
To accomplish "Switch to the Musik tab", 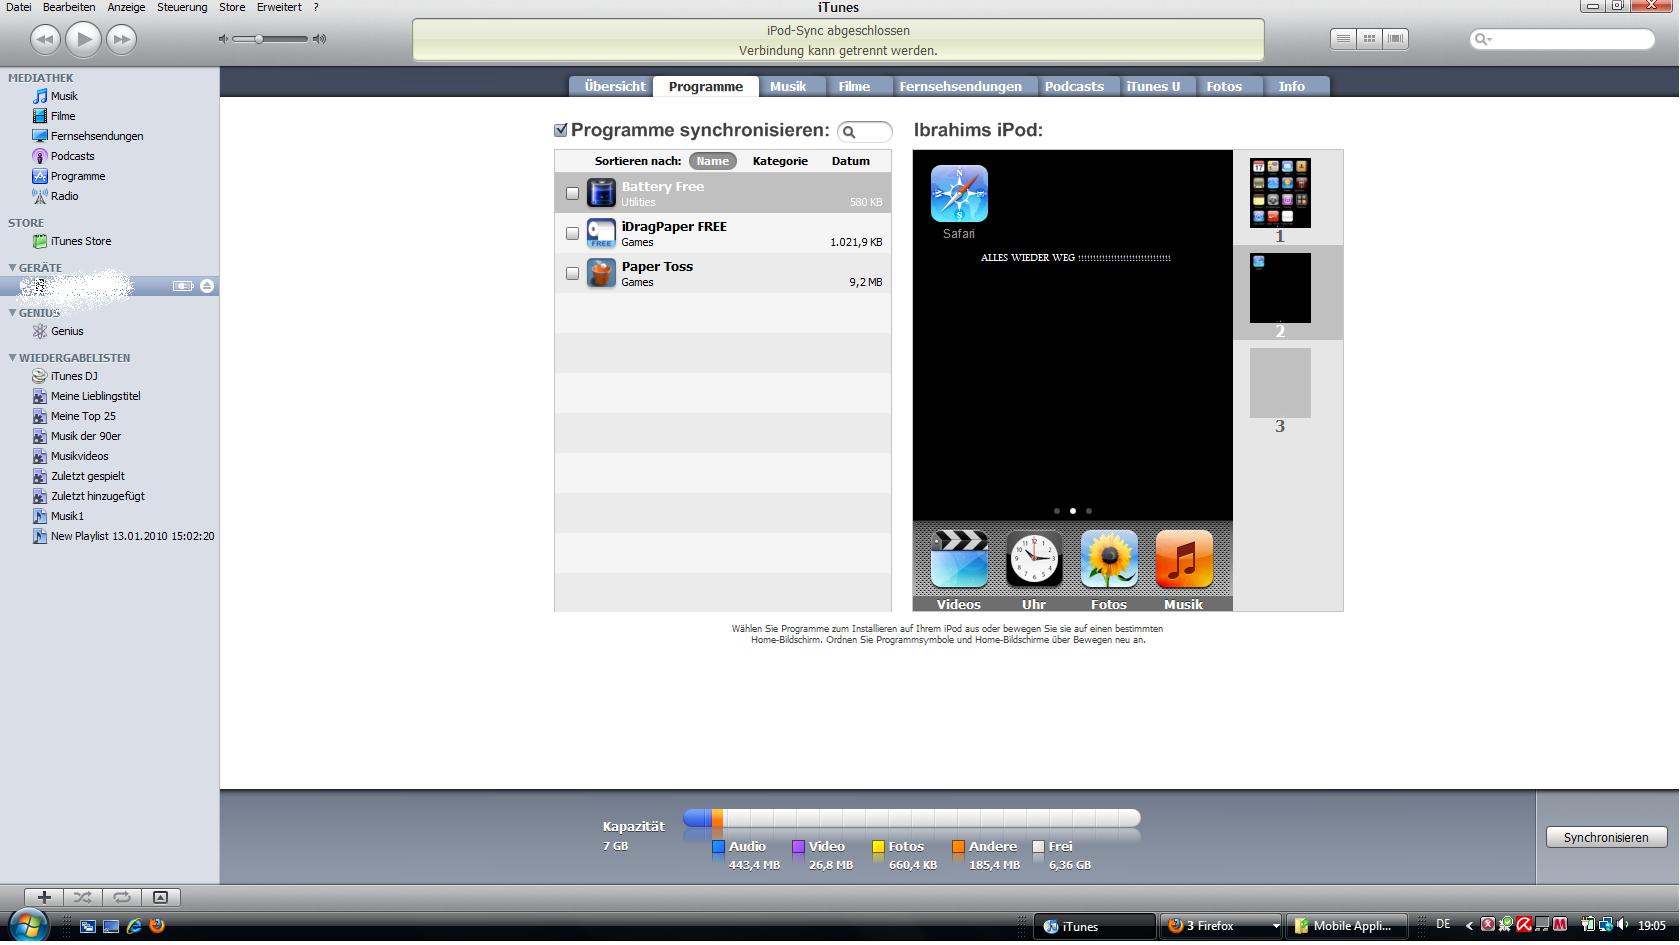I will [788, 86].
